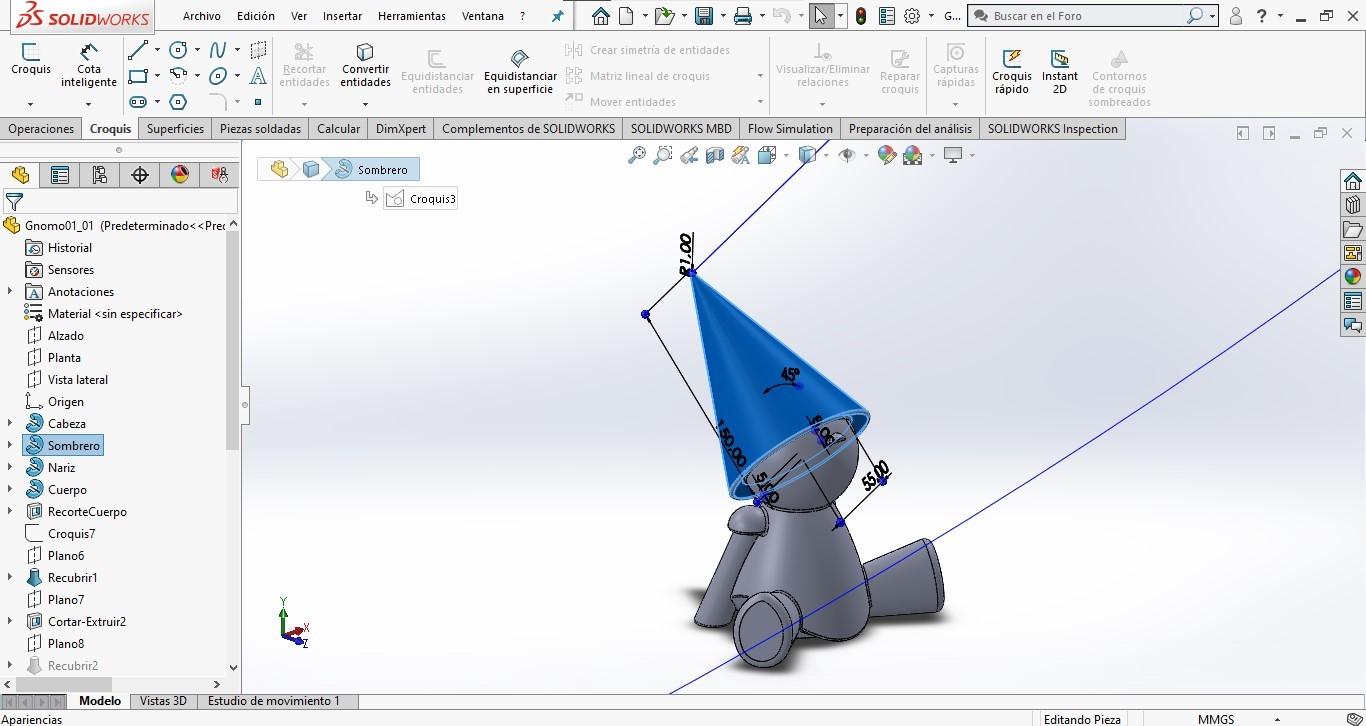1366x726 pixels.
Task: Open View Settings monitor icon
Action: pos(953,155)
